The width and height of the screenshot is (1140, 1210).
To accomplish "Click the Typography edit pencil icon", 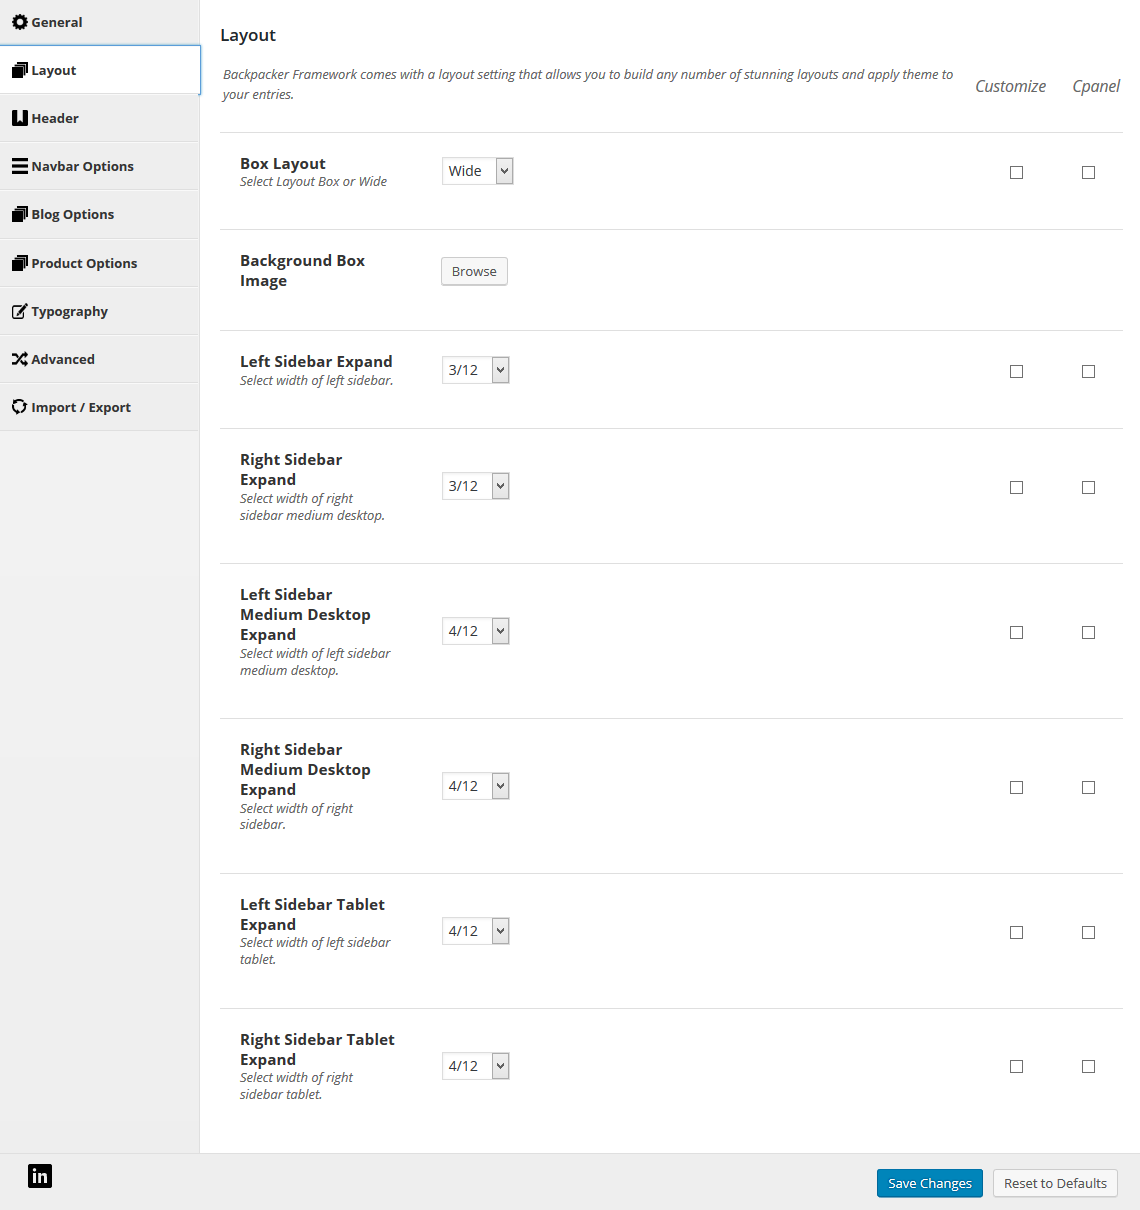I will [x=20, y=311].
